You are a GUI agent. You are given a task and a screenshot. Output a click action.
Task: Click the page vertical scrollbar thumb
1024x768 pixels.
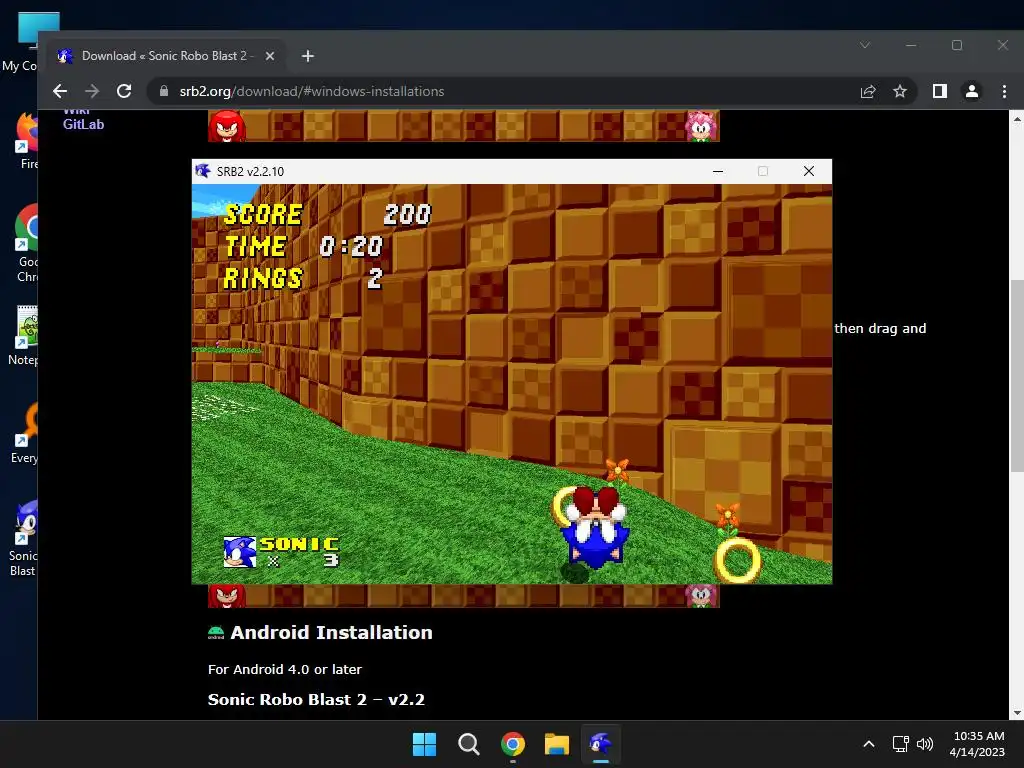point(1017,376)
